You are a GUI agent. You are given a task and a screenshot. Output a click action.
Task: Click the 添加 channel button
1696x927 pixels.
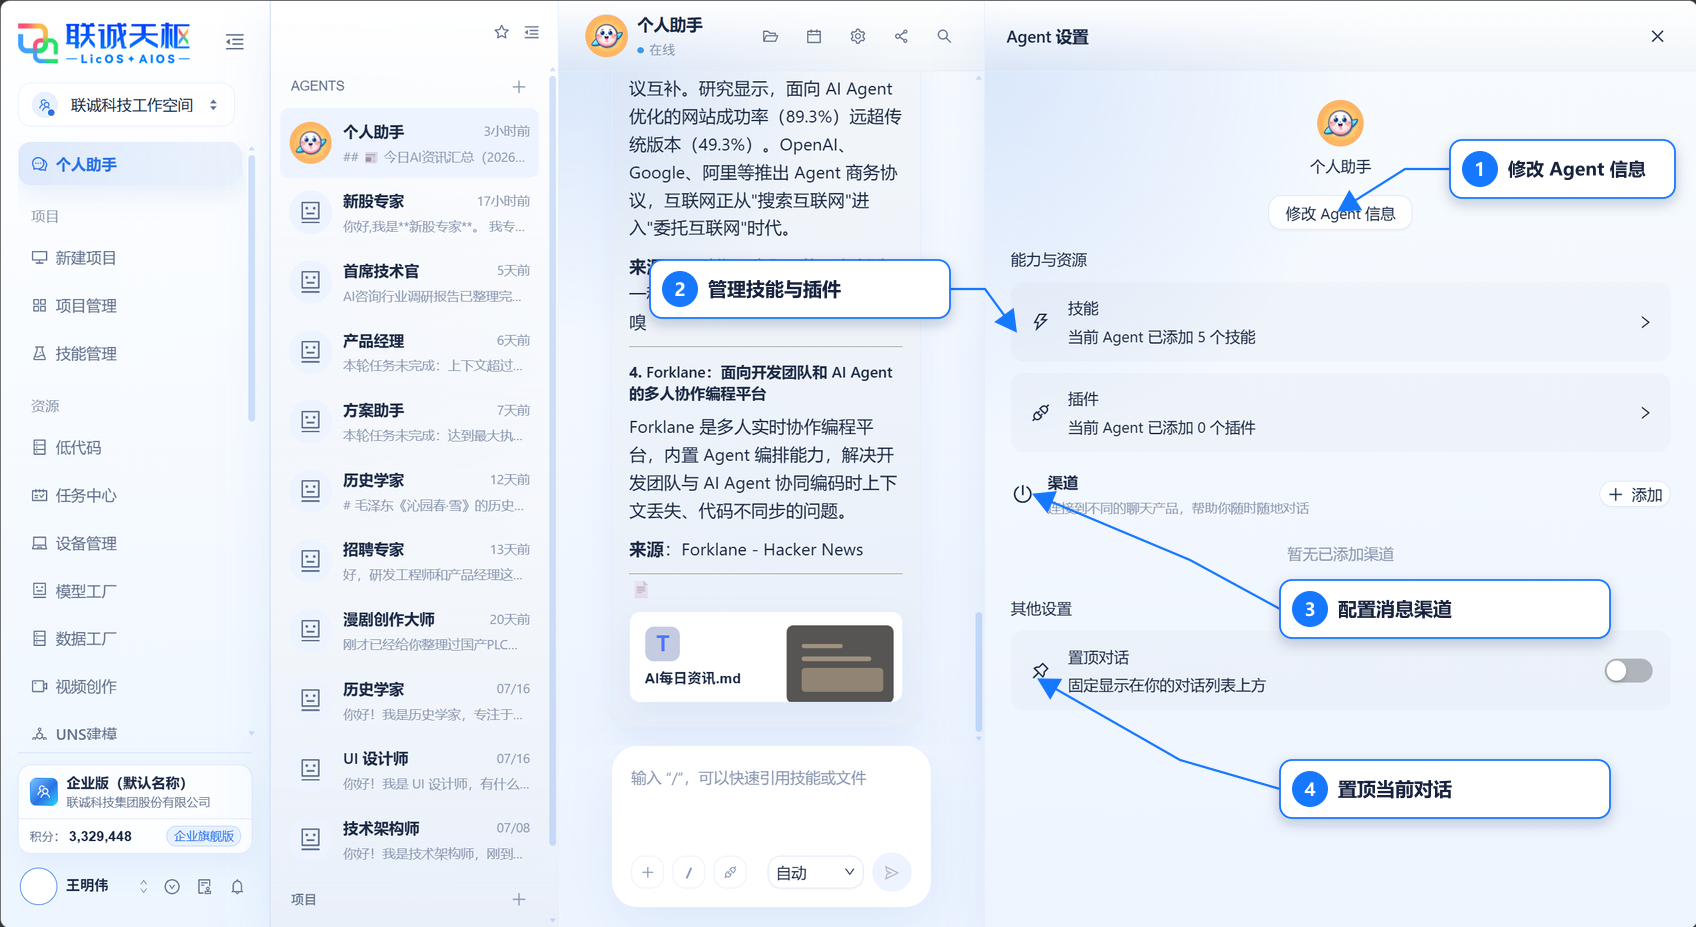(1635, 495)
